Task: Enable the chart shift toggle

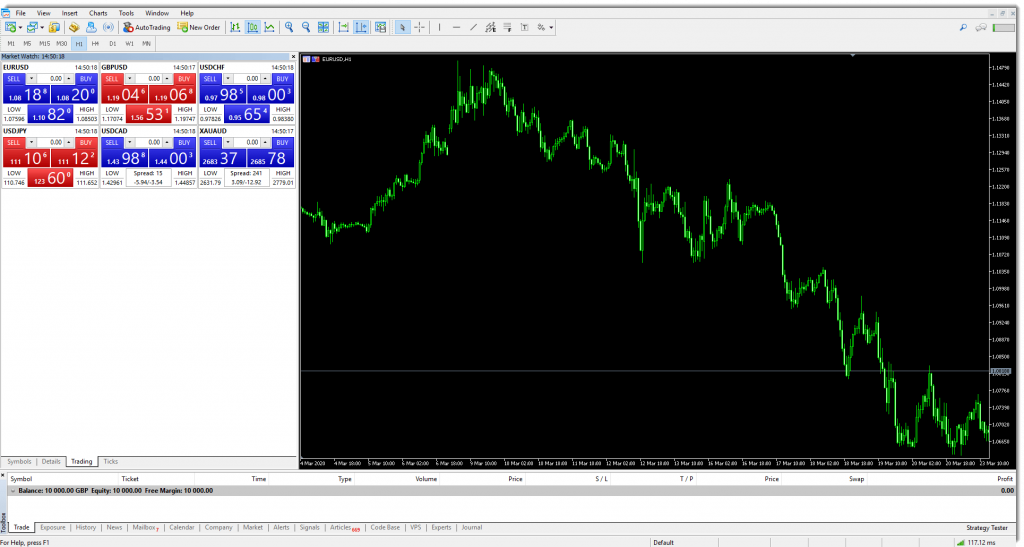Action: [x=361, y=27]
